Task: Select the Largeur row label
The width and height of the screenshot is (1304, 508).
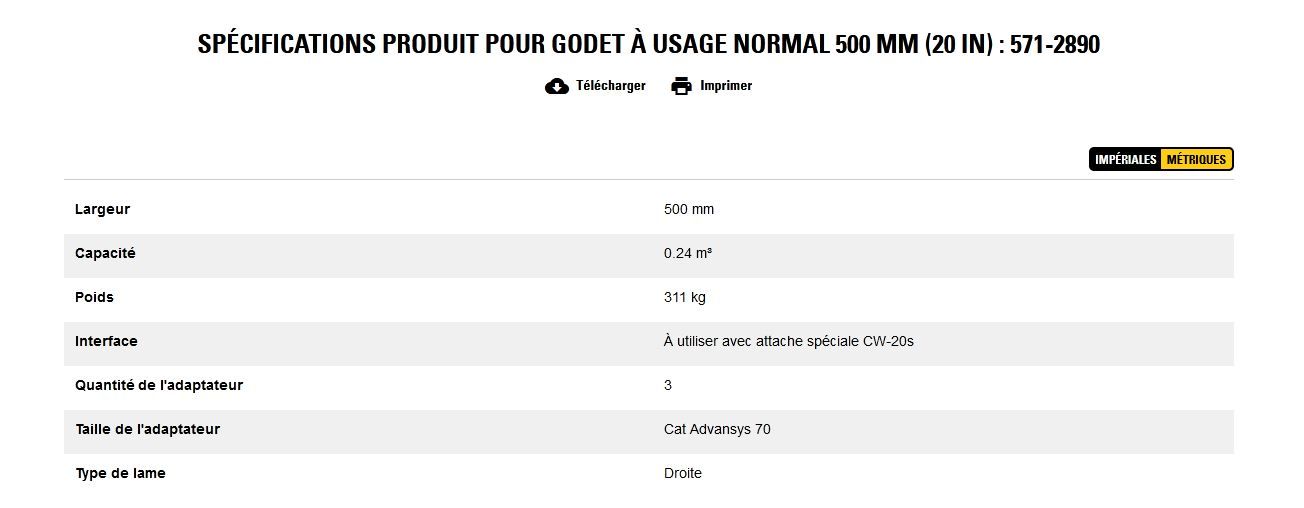Action: [x=102, y=210]
